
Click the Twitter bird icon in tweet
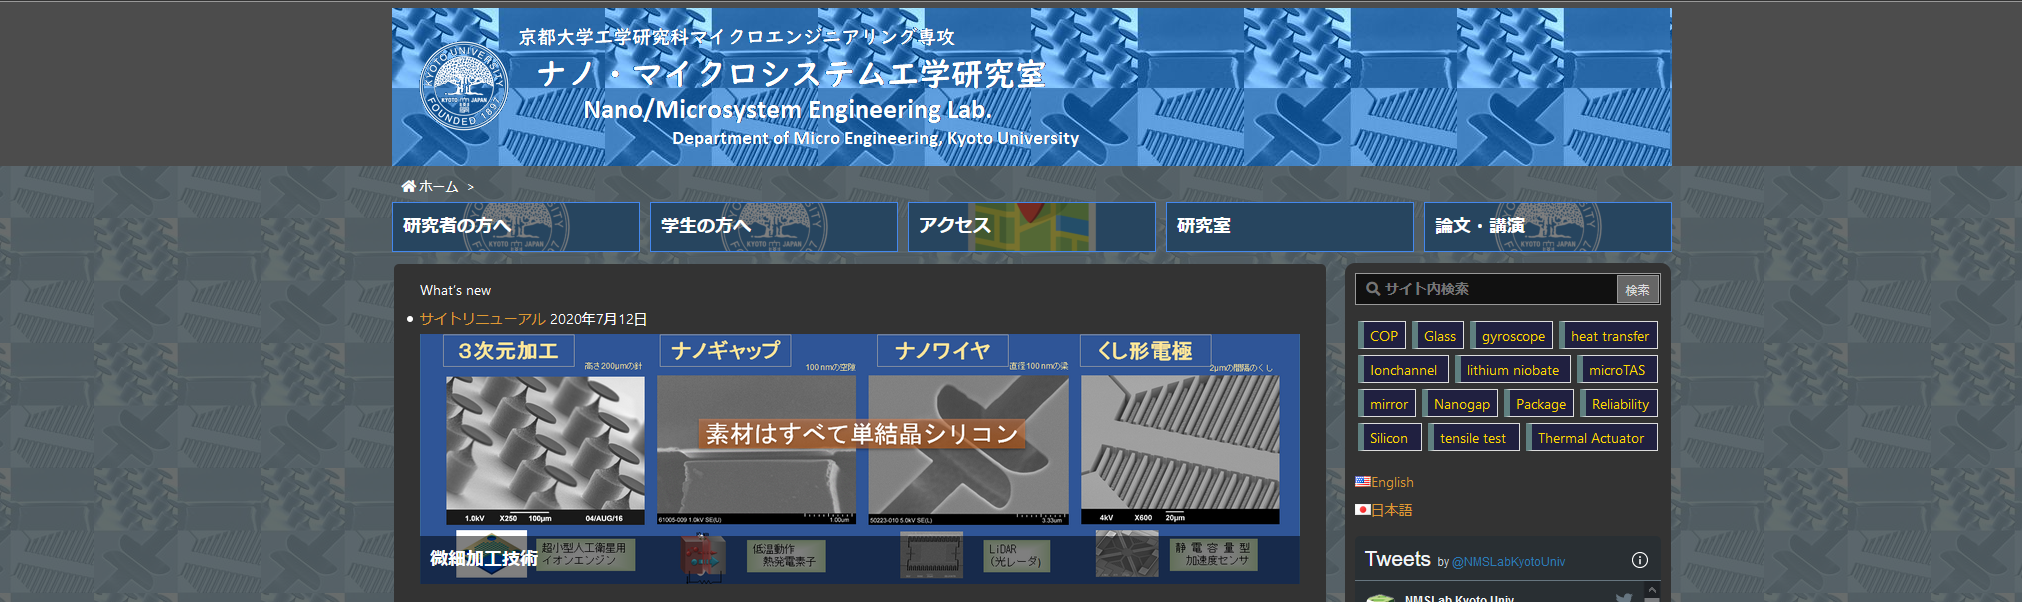pos(1624,597)
